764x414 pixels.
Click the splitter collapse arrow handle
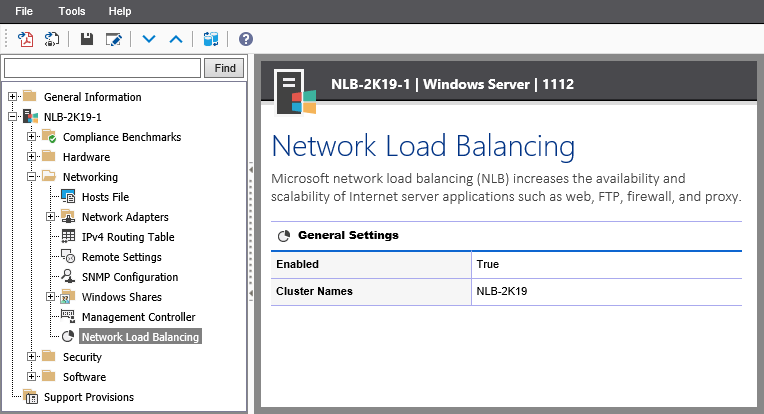point(250,169)
